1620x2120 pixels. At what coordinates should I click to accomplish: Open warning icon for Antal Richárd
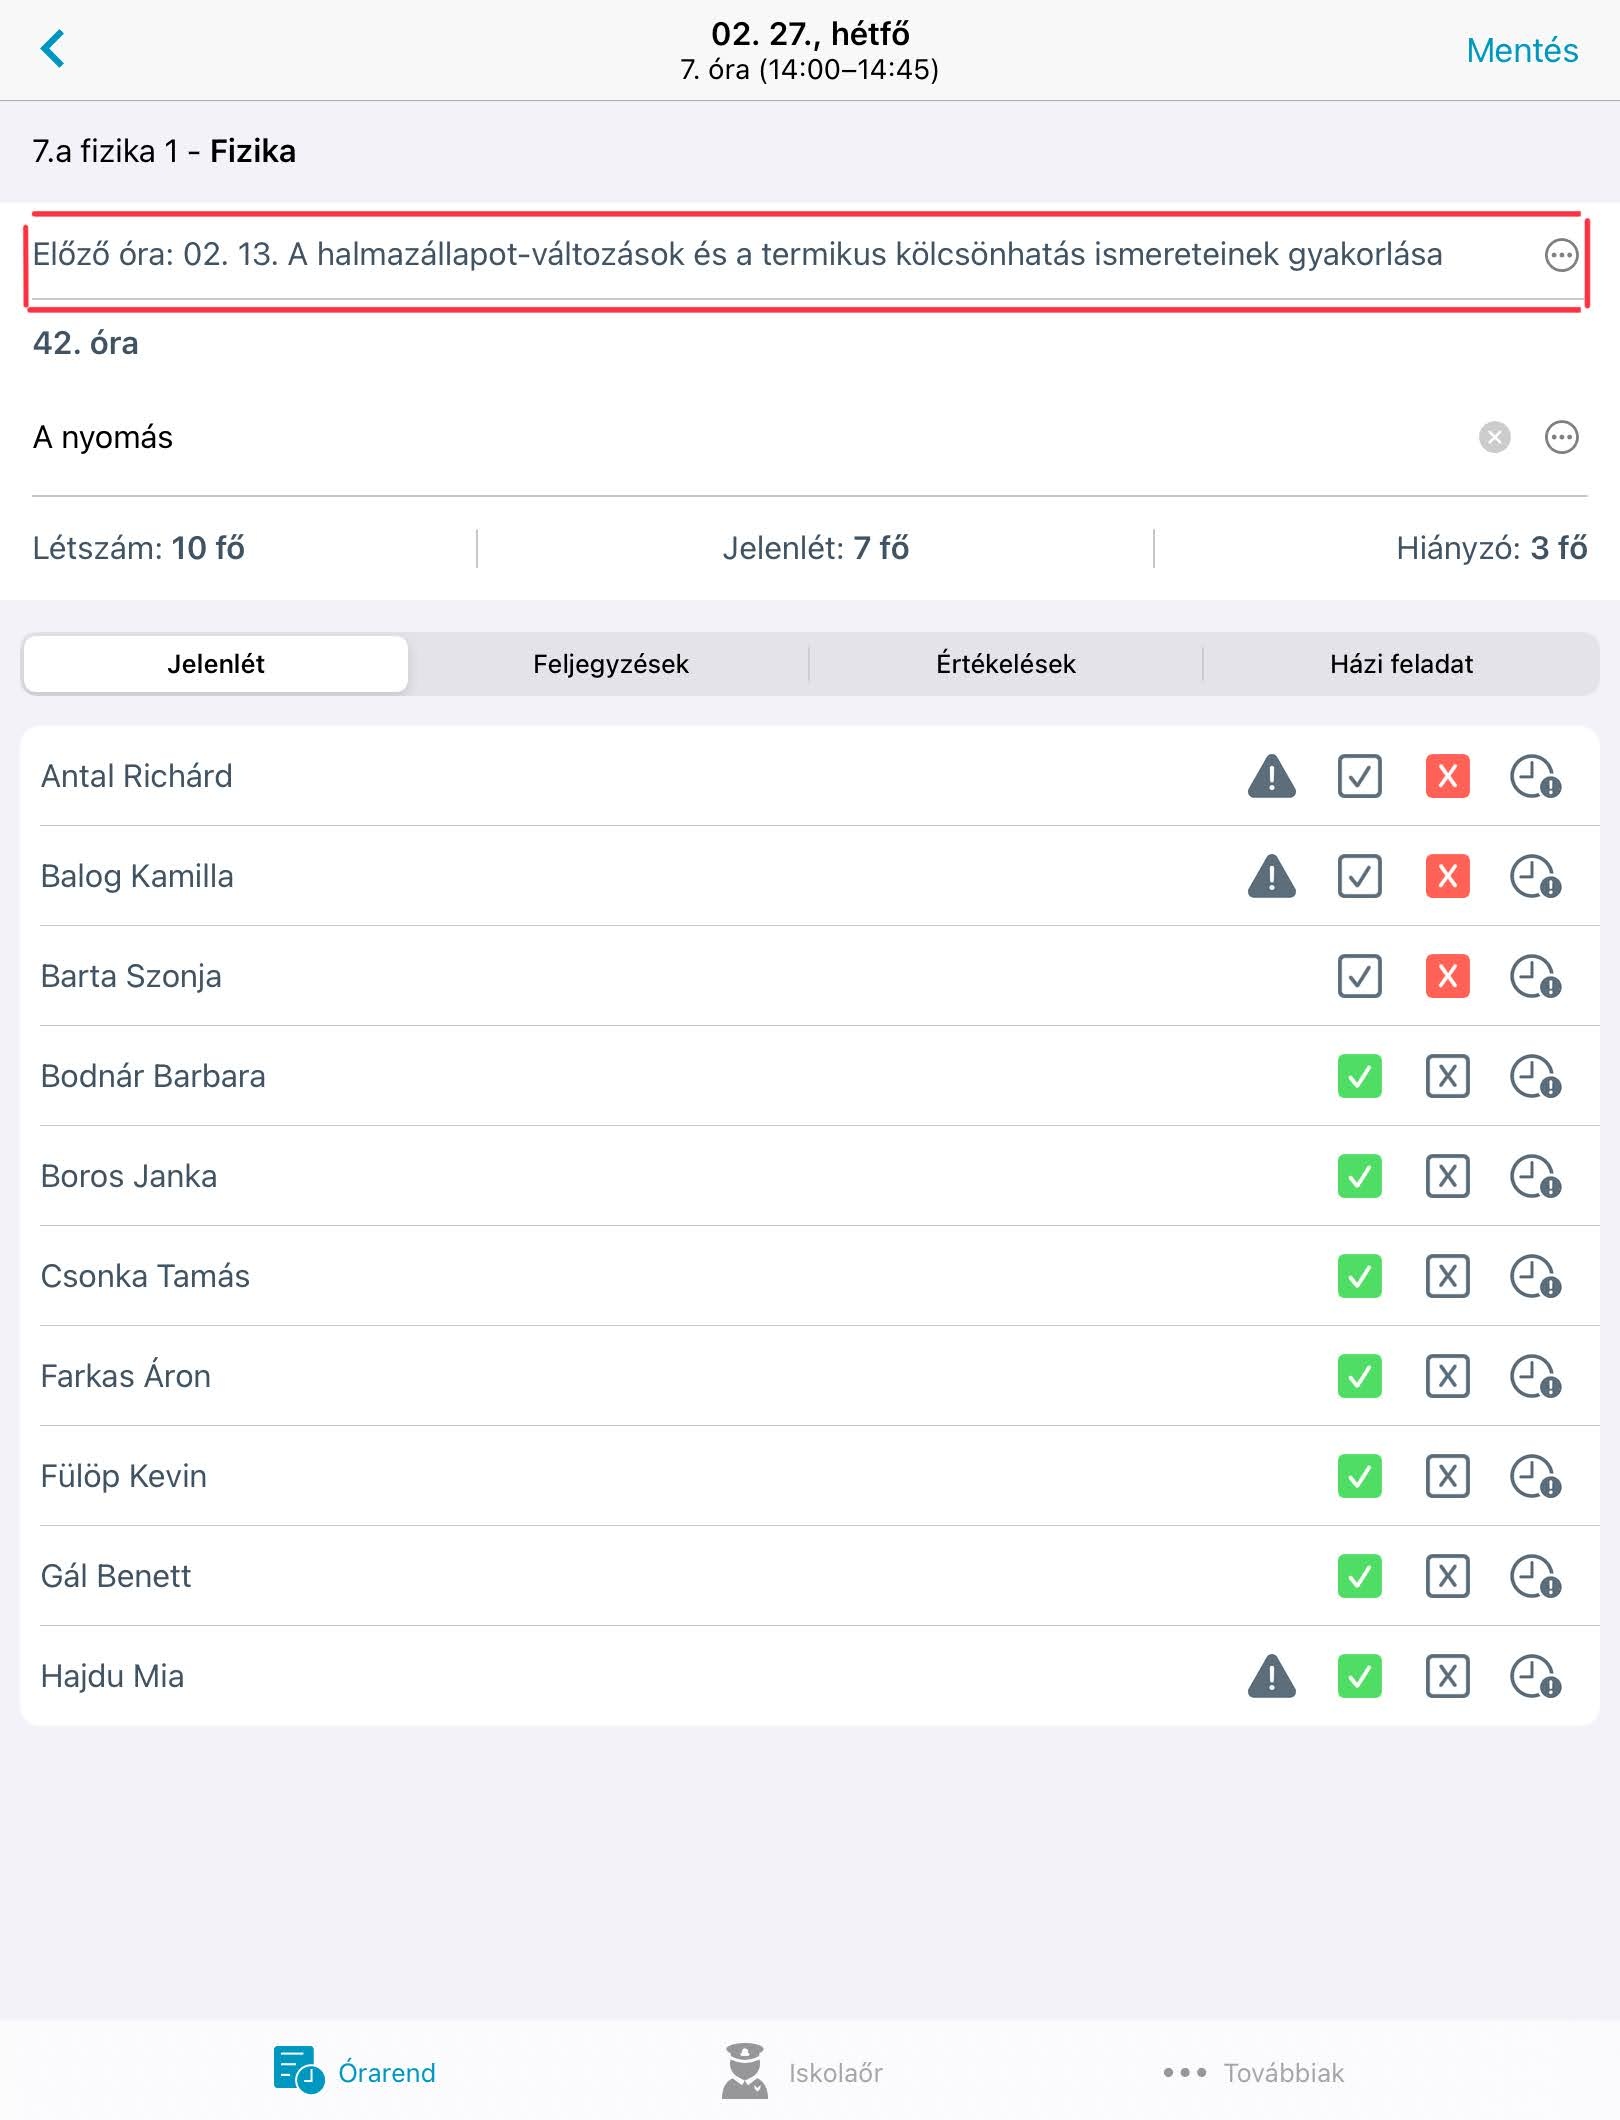click(1271, 776)
